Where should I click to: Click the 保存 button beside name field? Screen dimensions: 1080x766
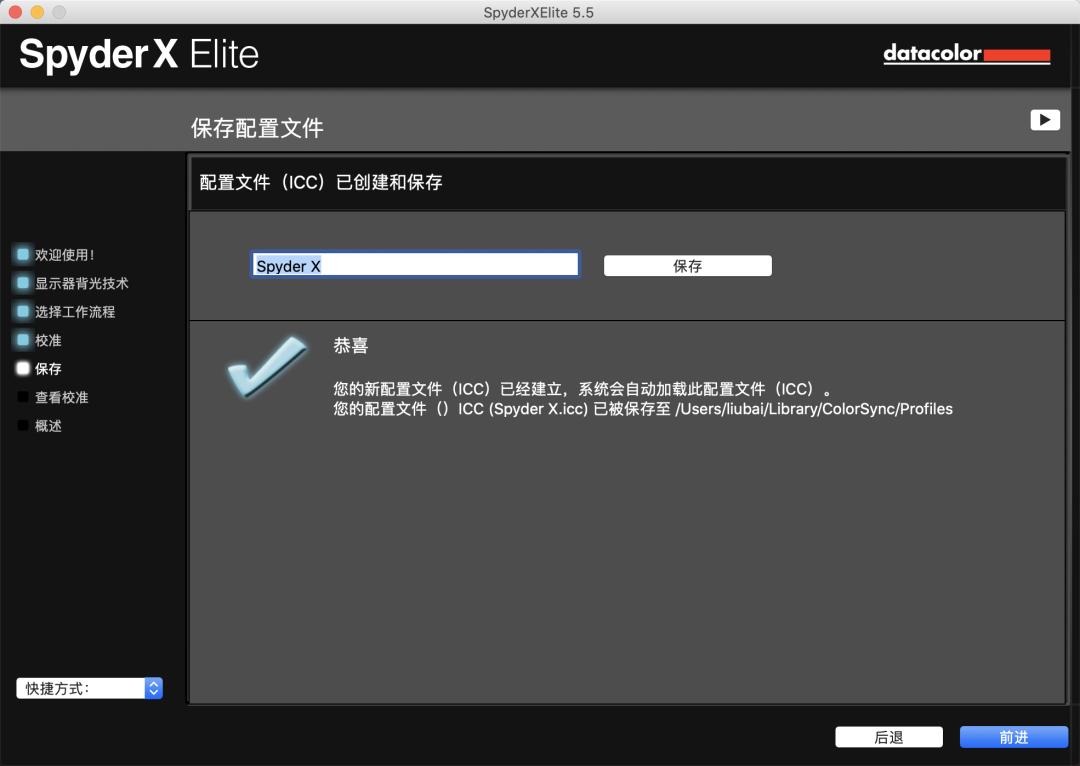coord(687,266)
